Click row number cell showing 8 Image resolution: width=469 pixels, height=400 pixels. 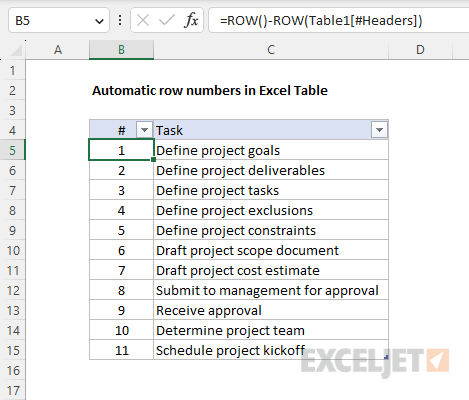pos(121,290)
